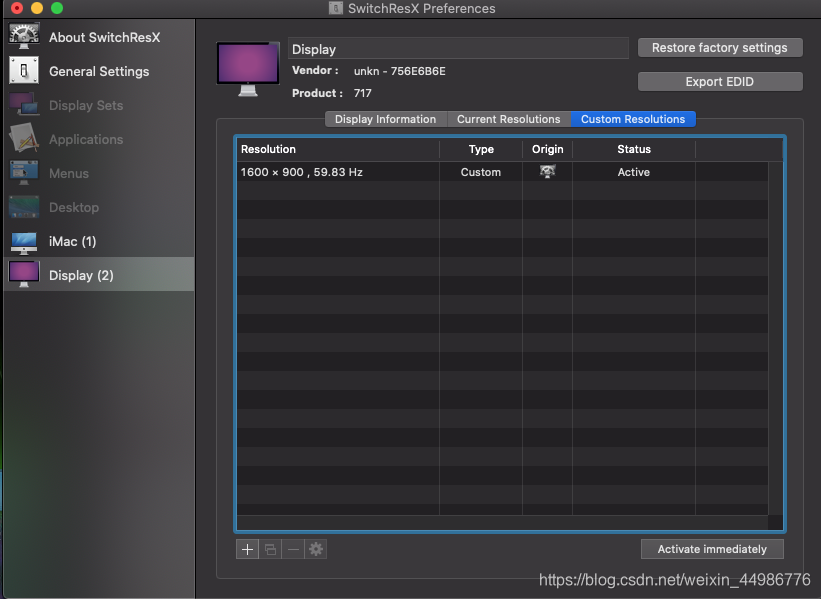The image size is (821, 599).
Task: Select Desktop label in sidebar
Action: pyautogui.click(x=74, y=207)
